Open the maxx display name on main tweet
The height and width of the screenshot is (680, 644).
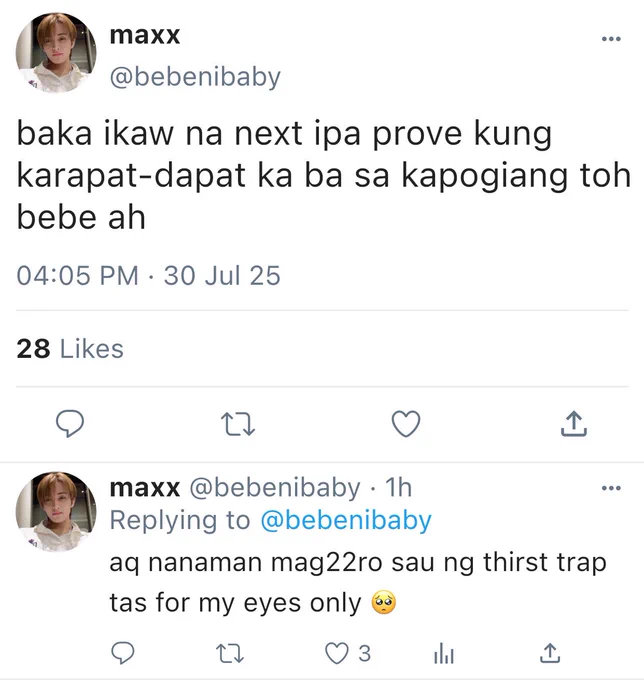point(144,35)
